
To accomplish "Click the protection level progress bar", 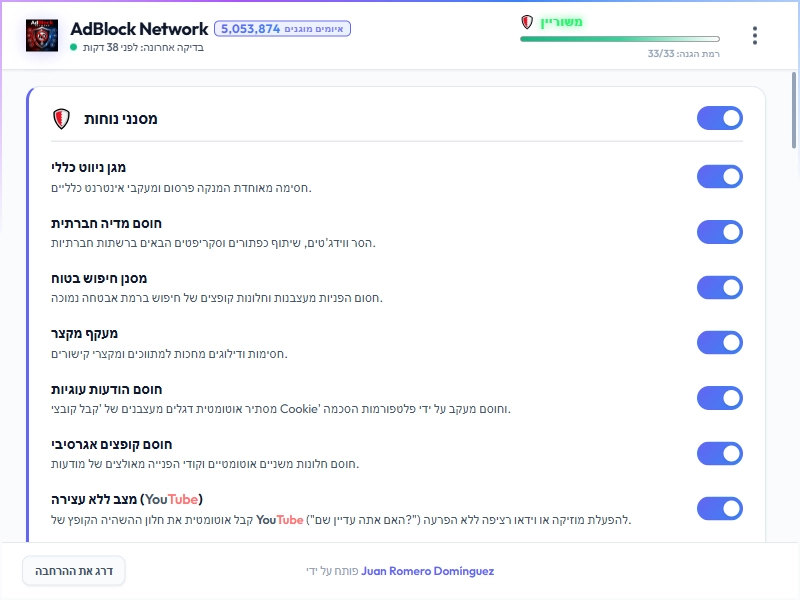I will tap(620, 39).
